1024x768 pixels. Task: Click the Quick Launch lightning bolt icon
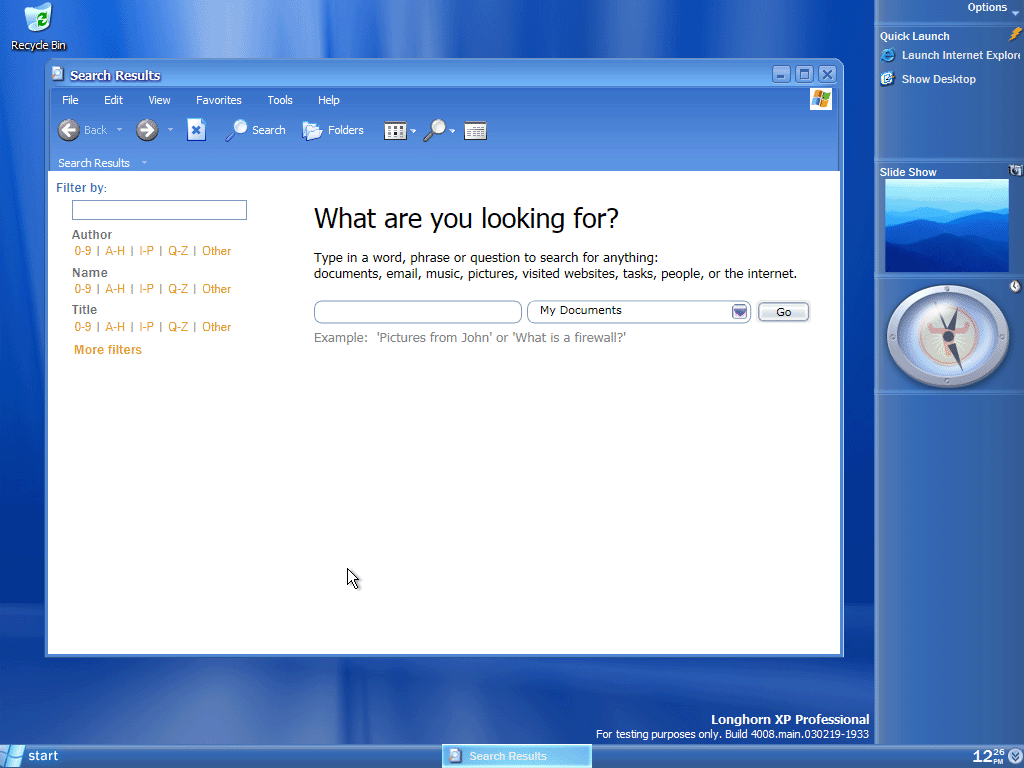click(x=1015, y=35)
